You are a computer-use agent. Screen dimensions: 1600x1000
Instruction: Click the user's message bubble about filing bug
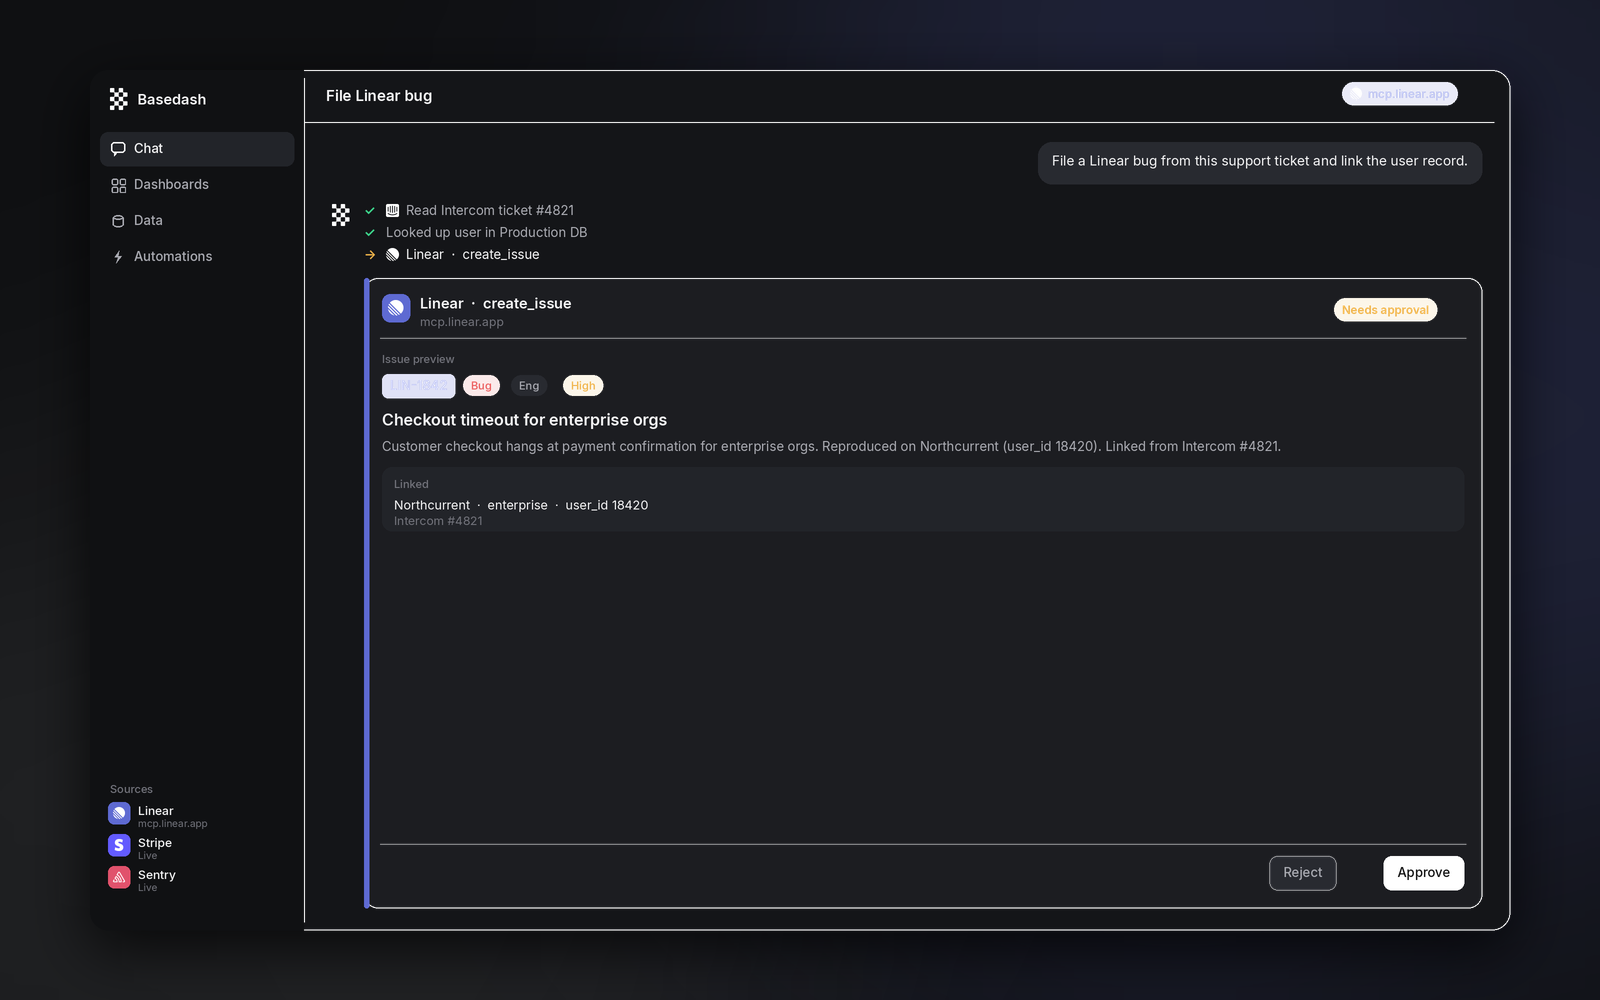(x=1259, y=162)
